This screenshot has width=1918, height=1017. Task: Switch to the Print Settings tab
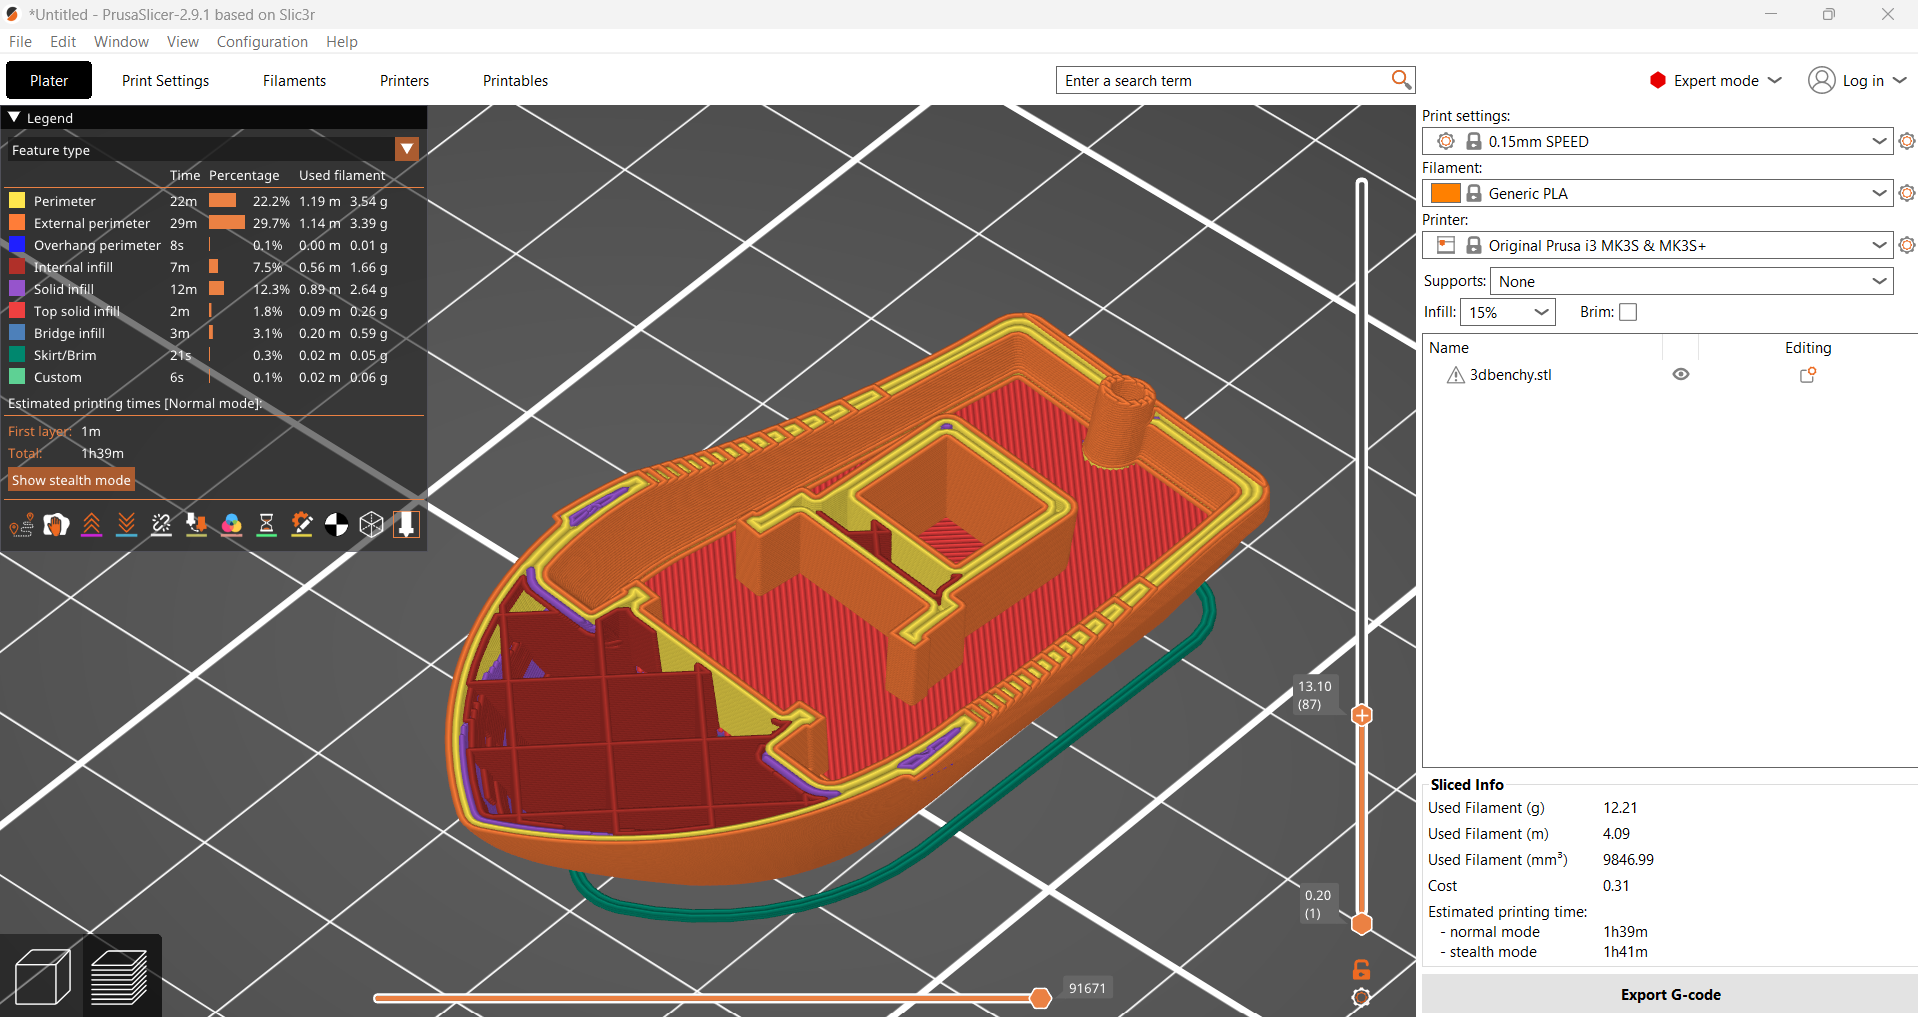[166, 80]
